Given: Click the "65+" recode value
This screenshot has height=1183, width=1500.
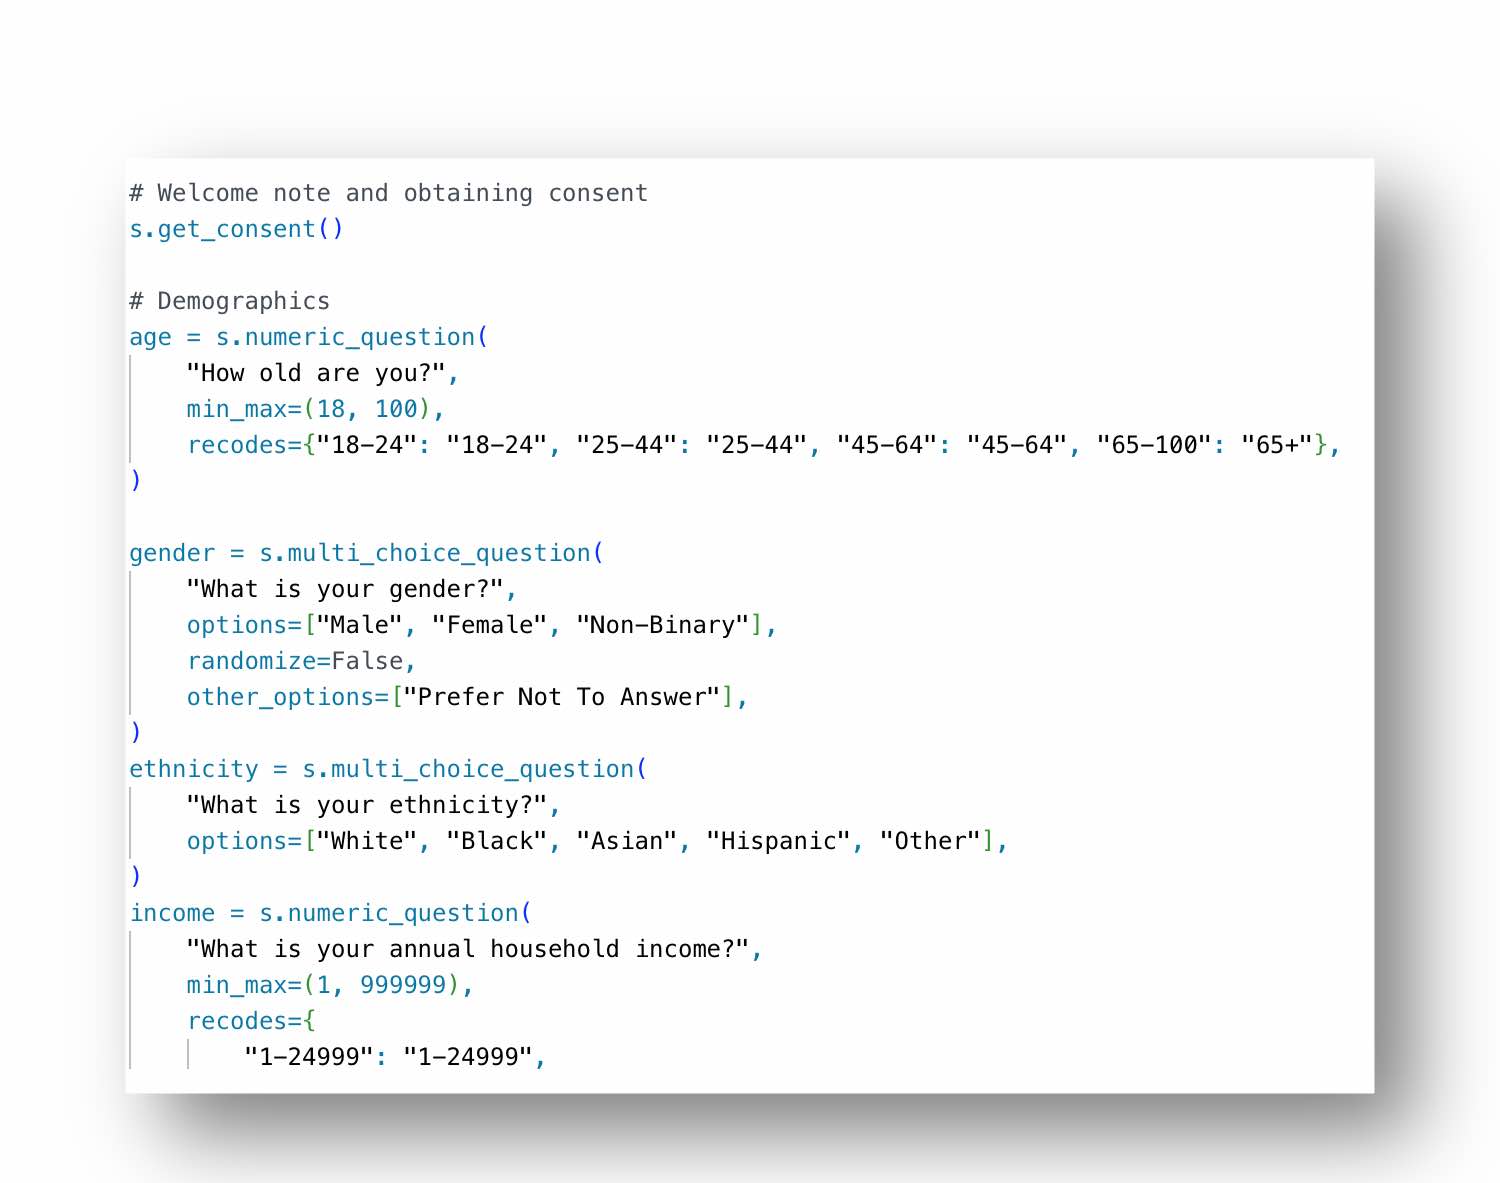Looking at the screenshot, I should [x=1276, y=445].
